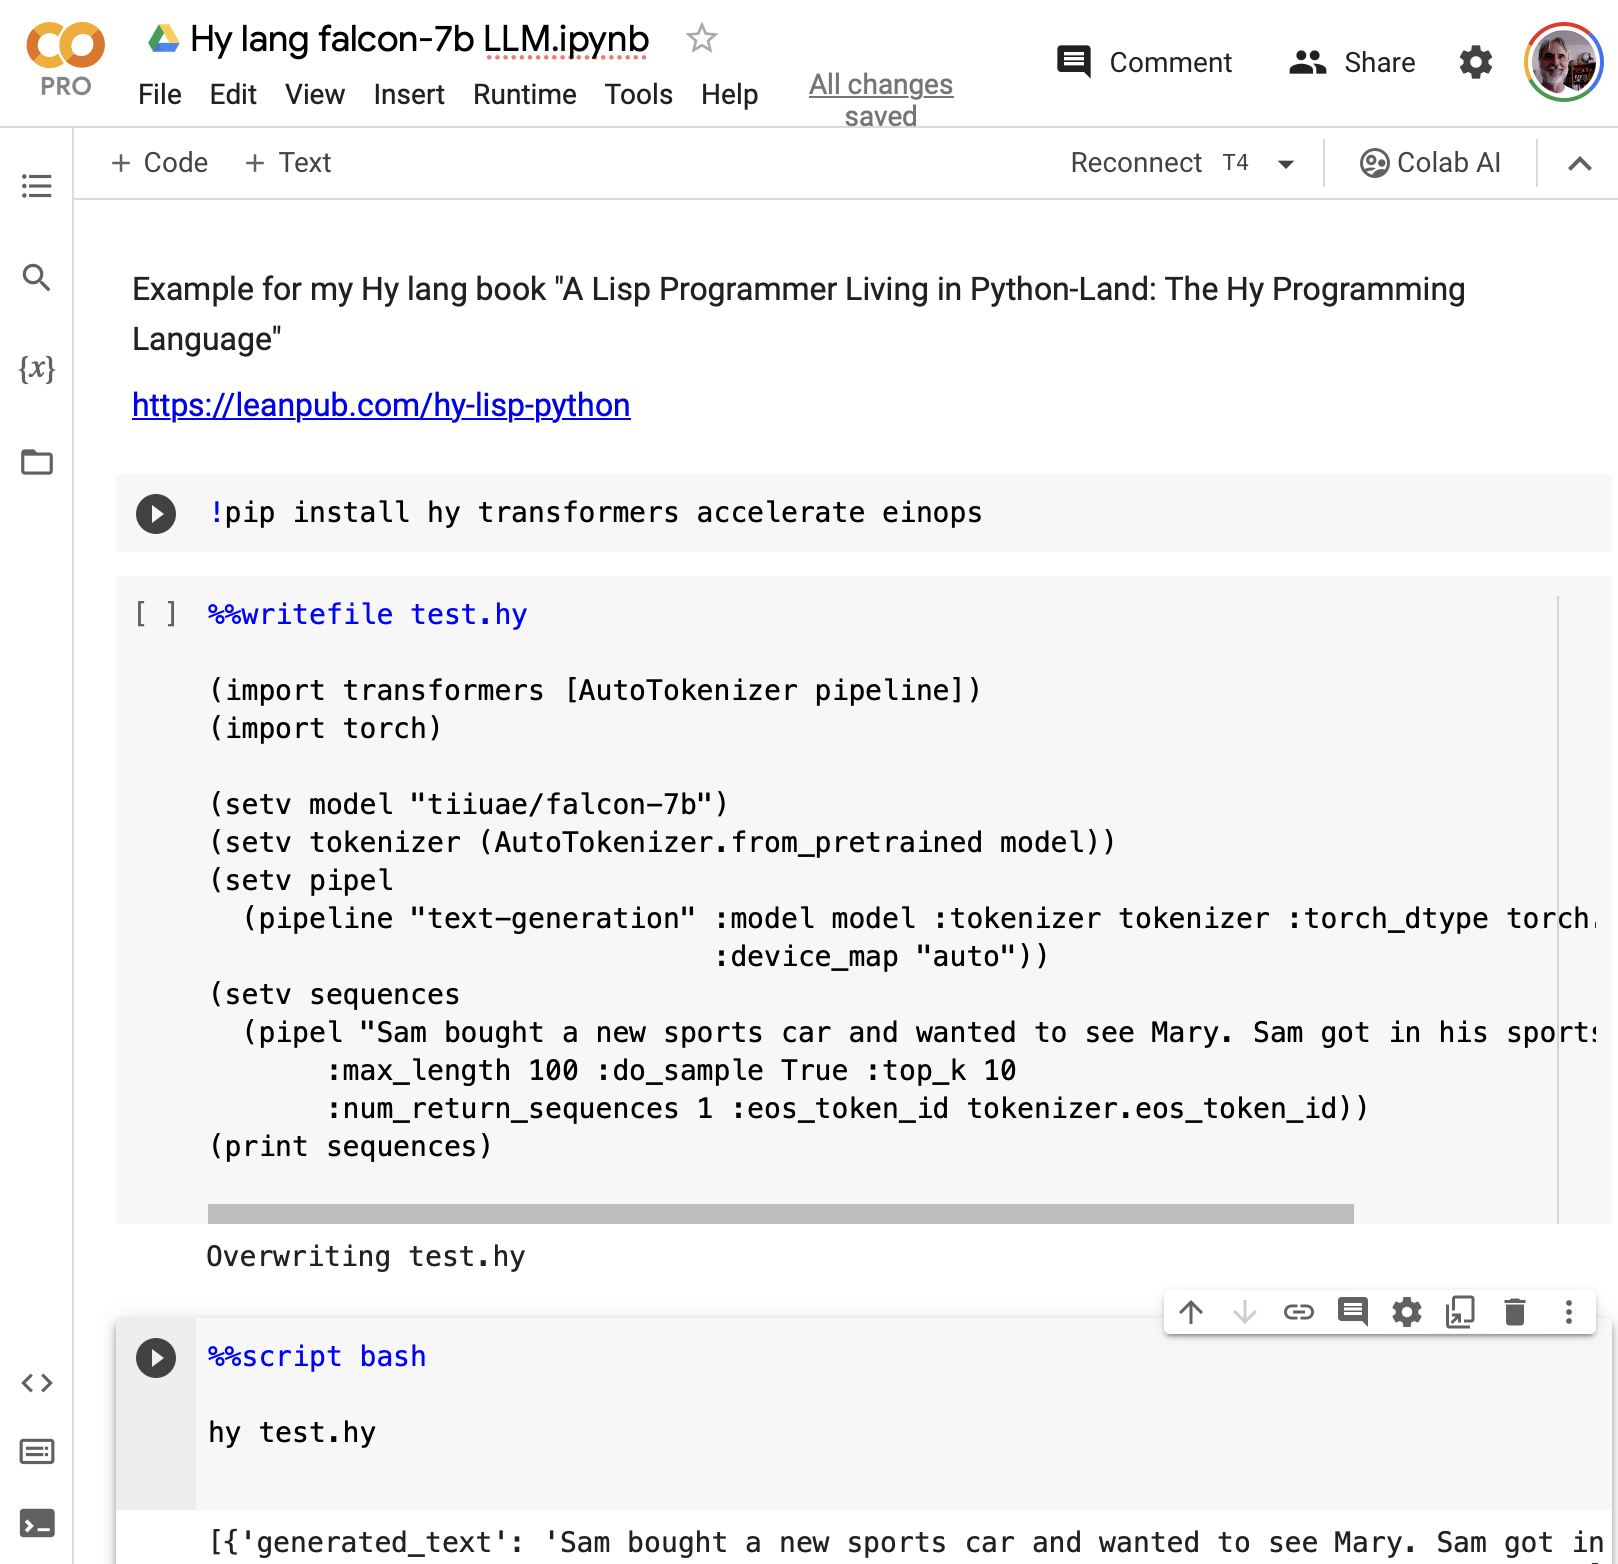Open the Files folder panel

coord(37,462)
